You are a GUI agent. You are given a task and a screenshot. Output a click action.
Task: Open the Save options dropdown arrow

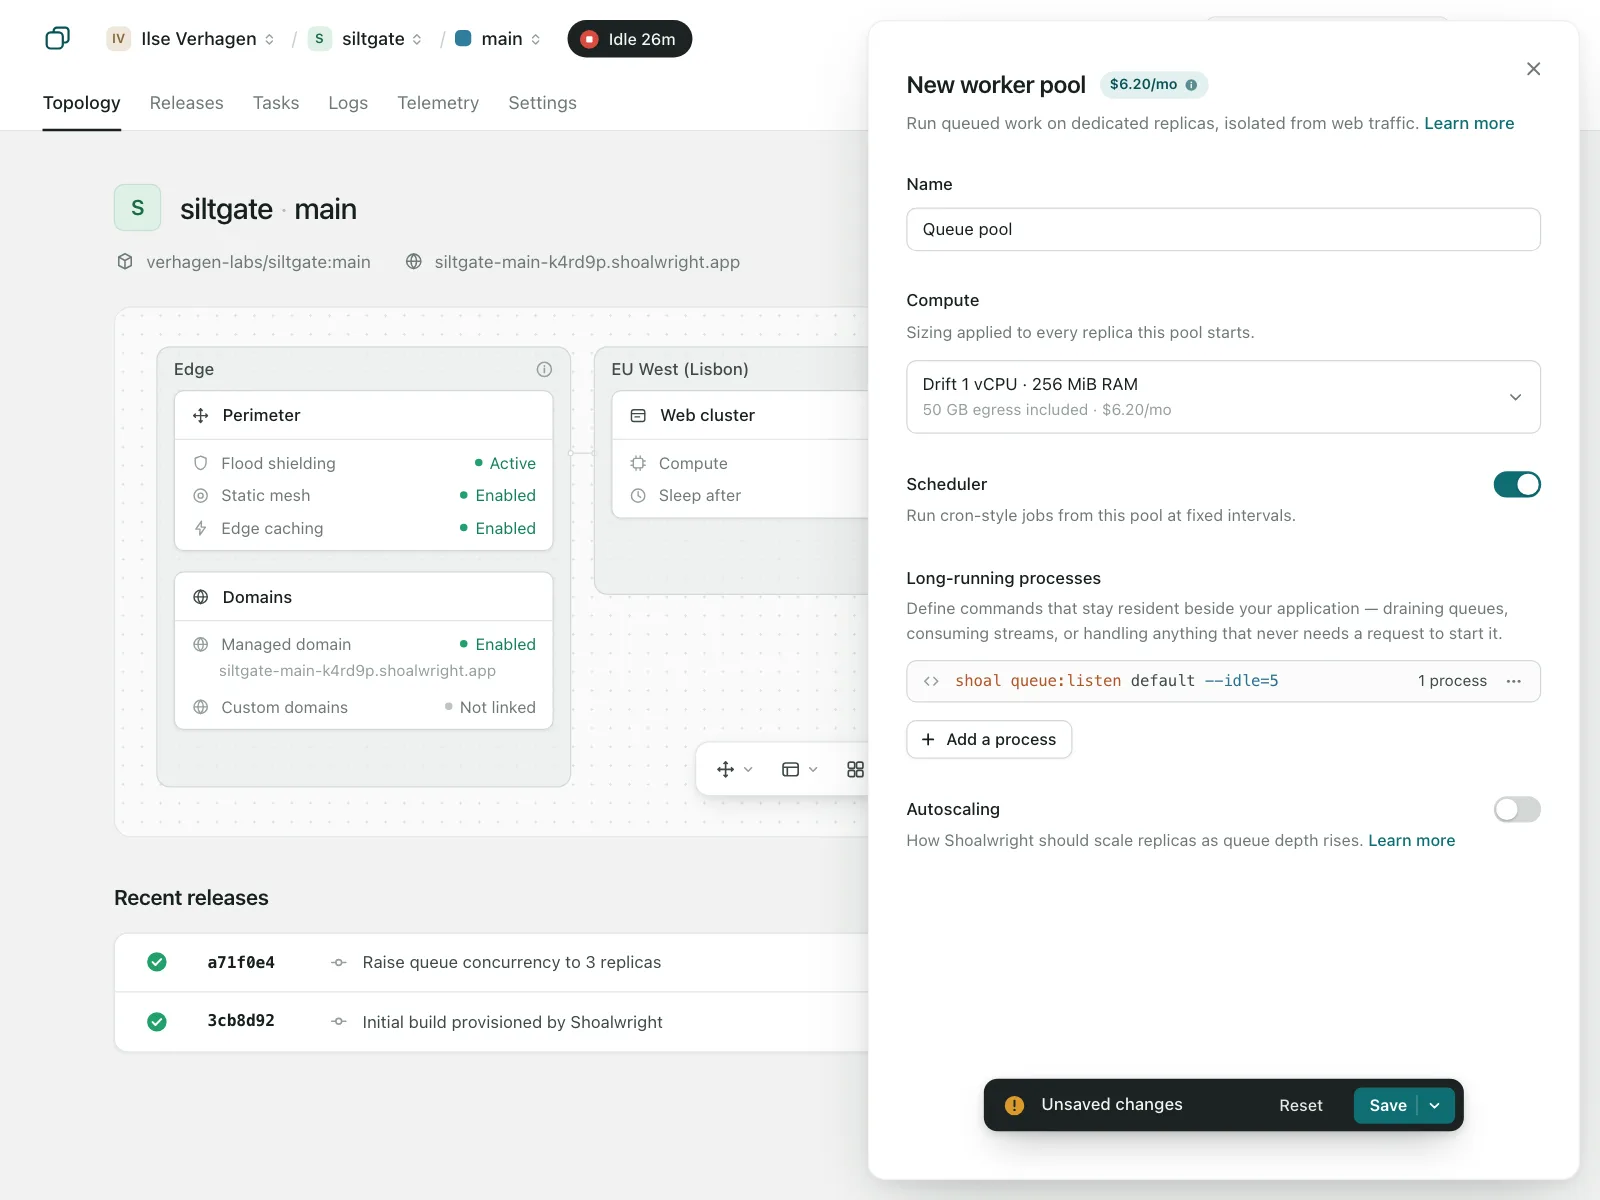click(1435, 1105)
